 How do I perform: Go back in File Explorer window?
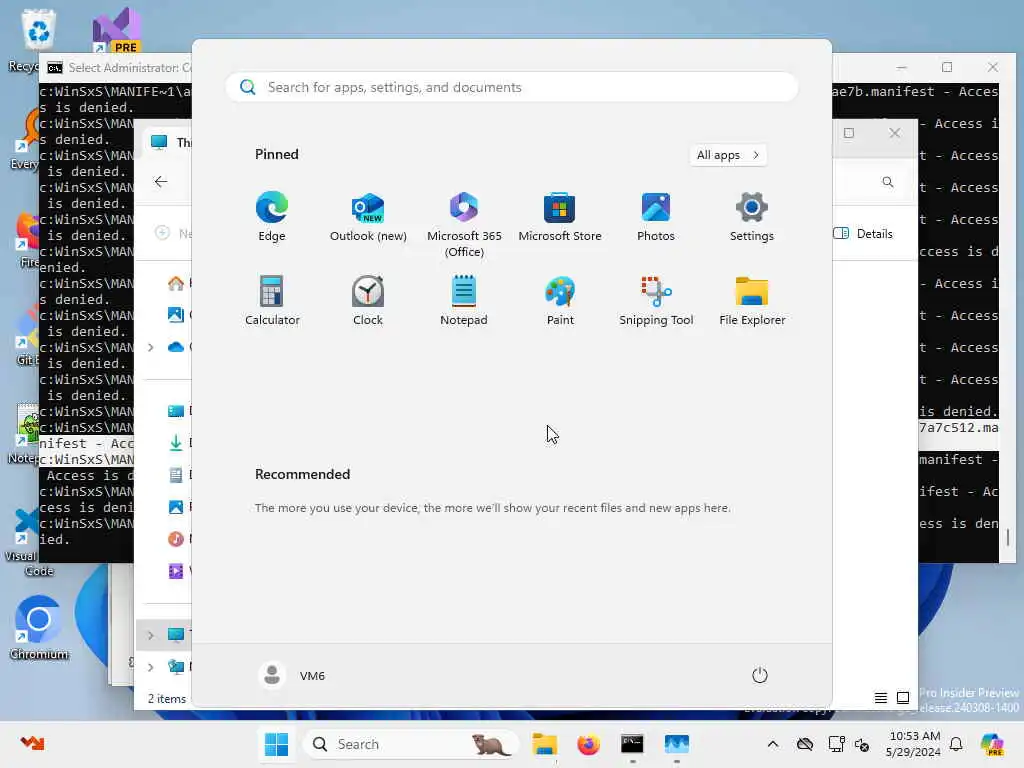161,182
